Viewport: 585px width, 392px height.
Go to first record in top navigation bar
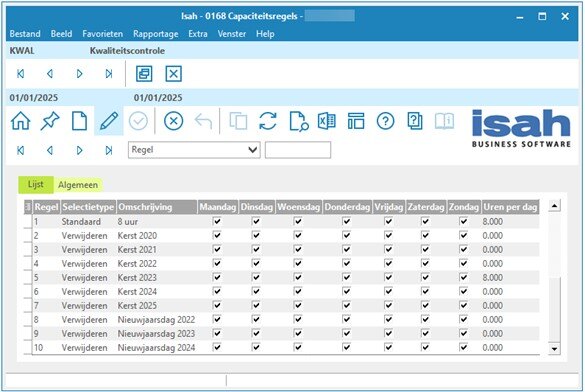coord(21,74)
